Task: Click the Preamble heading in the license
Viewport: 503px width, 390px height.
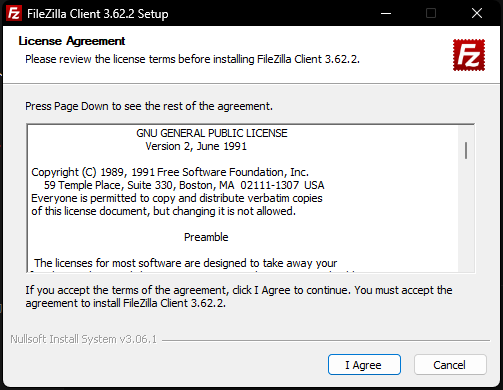Action: [206, 237]
